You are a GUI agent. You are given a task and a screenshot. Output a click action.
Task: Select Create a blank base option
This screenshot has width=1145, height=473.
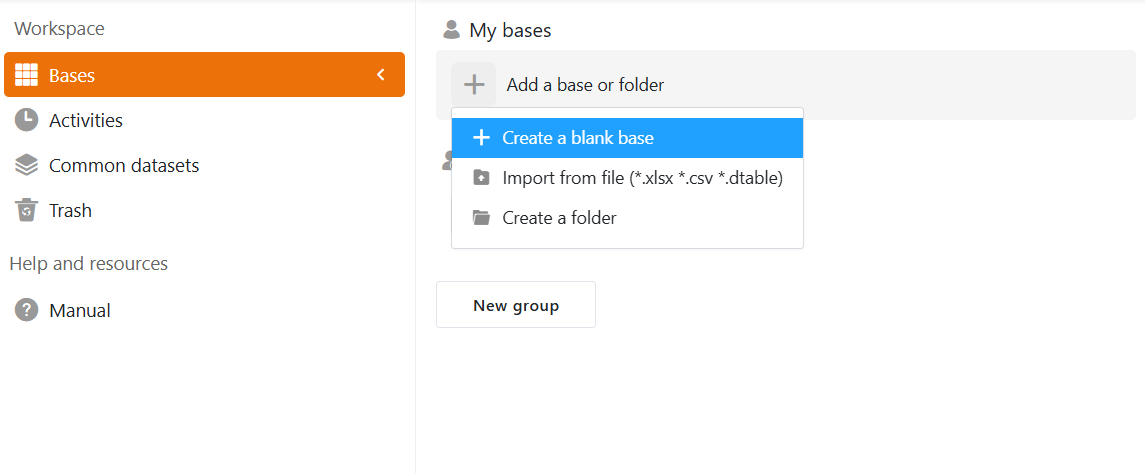(578, 138)
